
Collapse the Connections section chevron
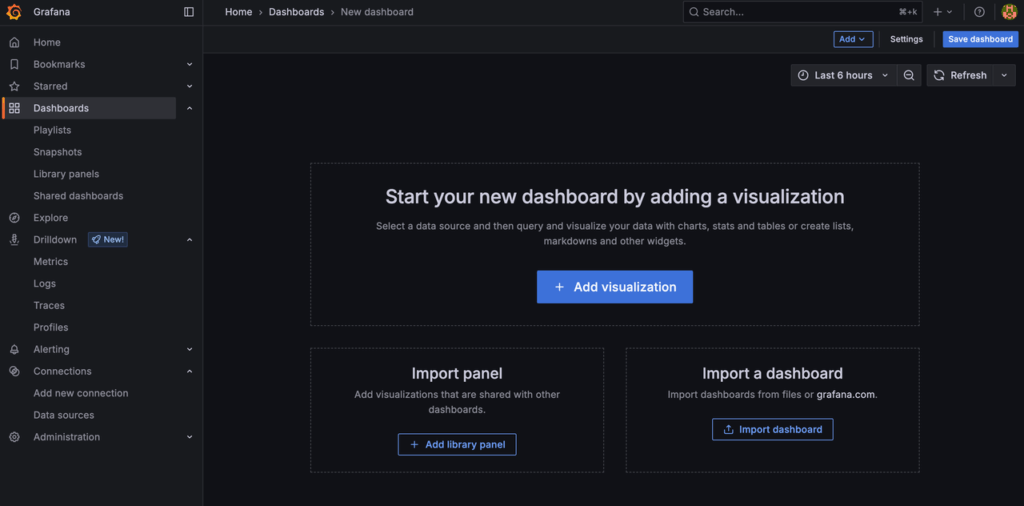(189, 372)
